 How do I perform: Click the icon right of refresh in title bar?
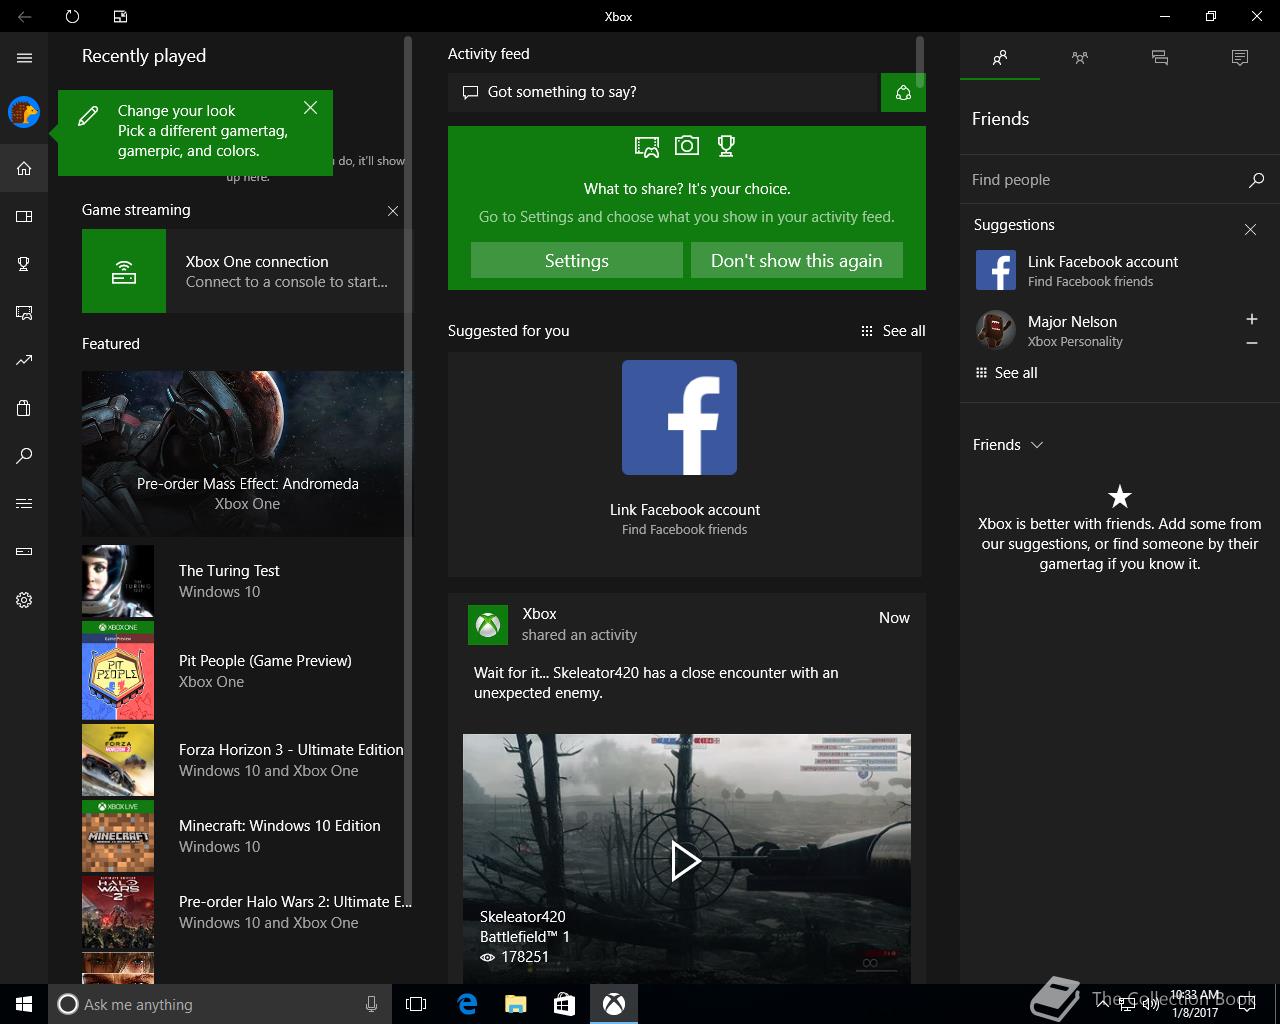(120, 16)
